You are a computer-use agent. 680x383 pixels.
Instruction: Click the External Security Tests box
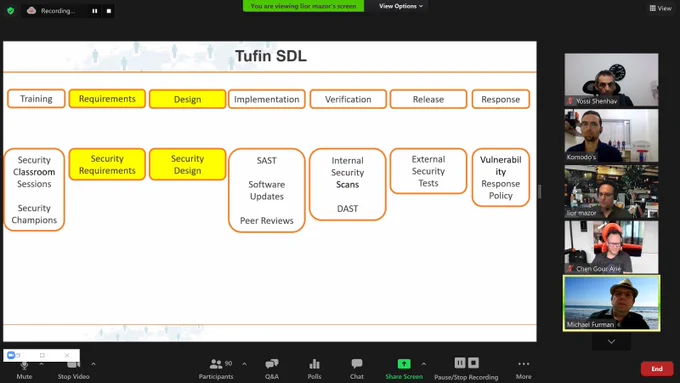(428, 171)
